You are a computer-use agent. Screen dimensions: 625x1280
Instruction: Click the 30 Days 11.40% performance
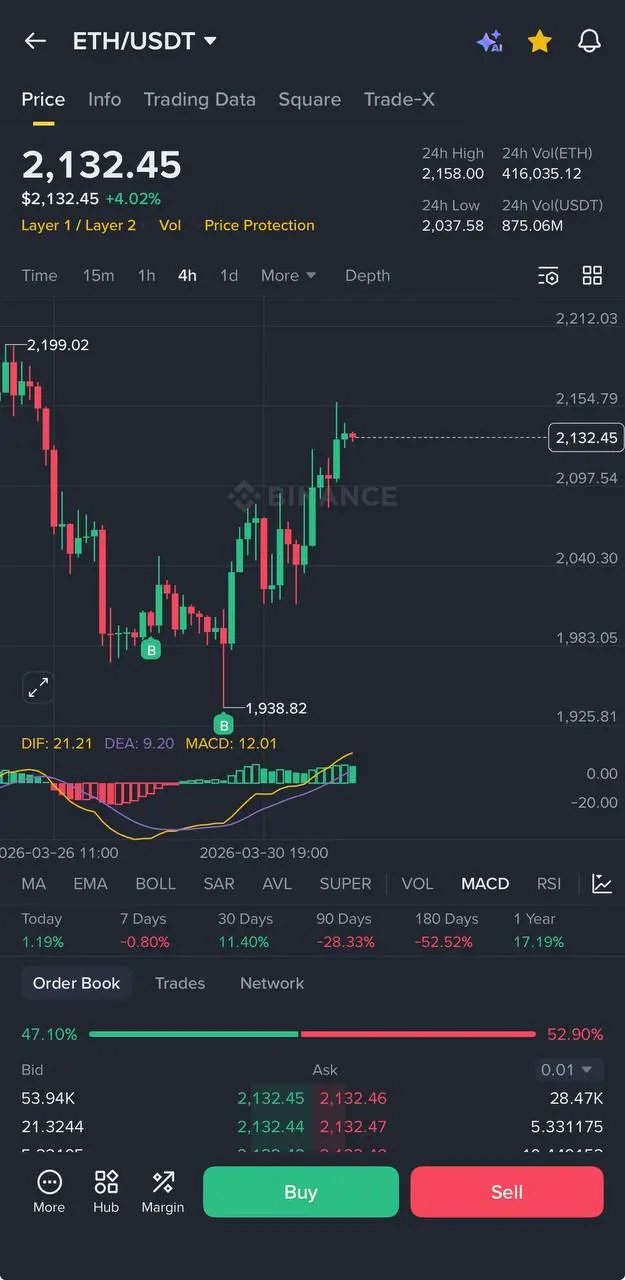coord(245,930)
